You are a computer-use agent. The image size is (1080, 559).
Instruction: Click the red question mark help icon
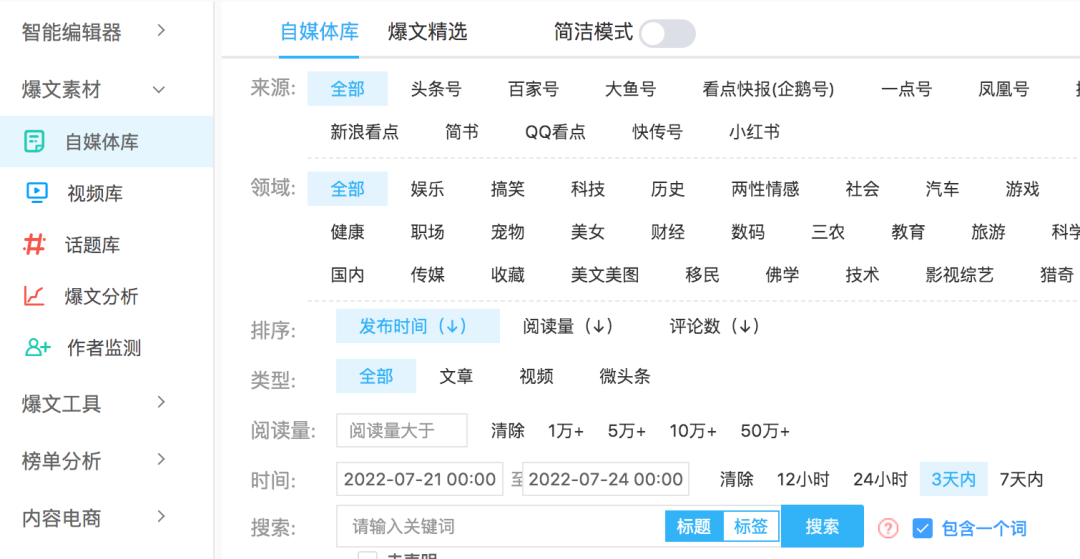pos(889,528)
